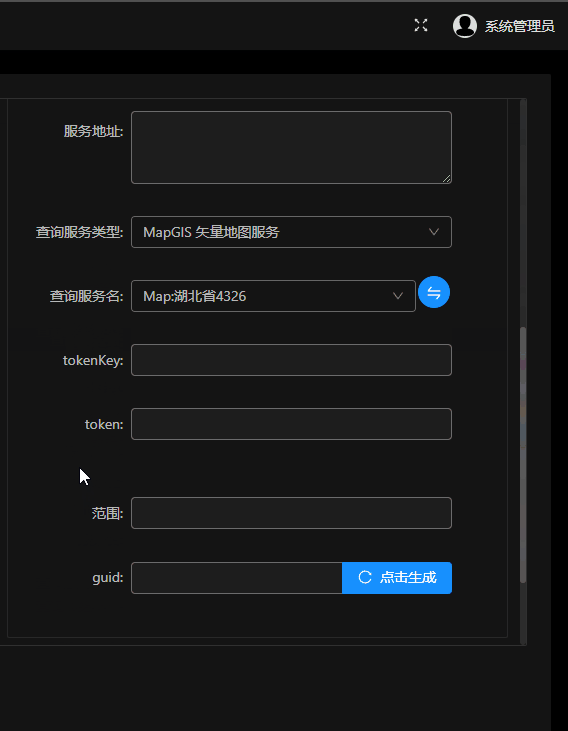The image size is (568, 731).
Task: Focus the 服务地址 text area
Action: (x=291, y=147)
